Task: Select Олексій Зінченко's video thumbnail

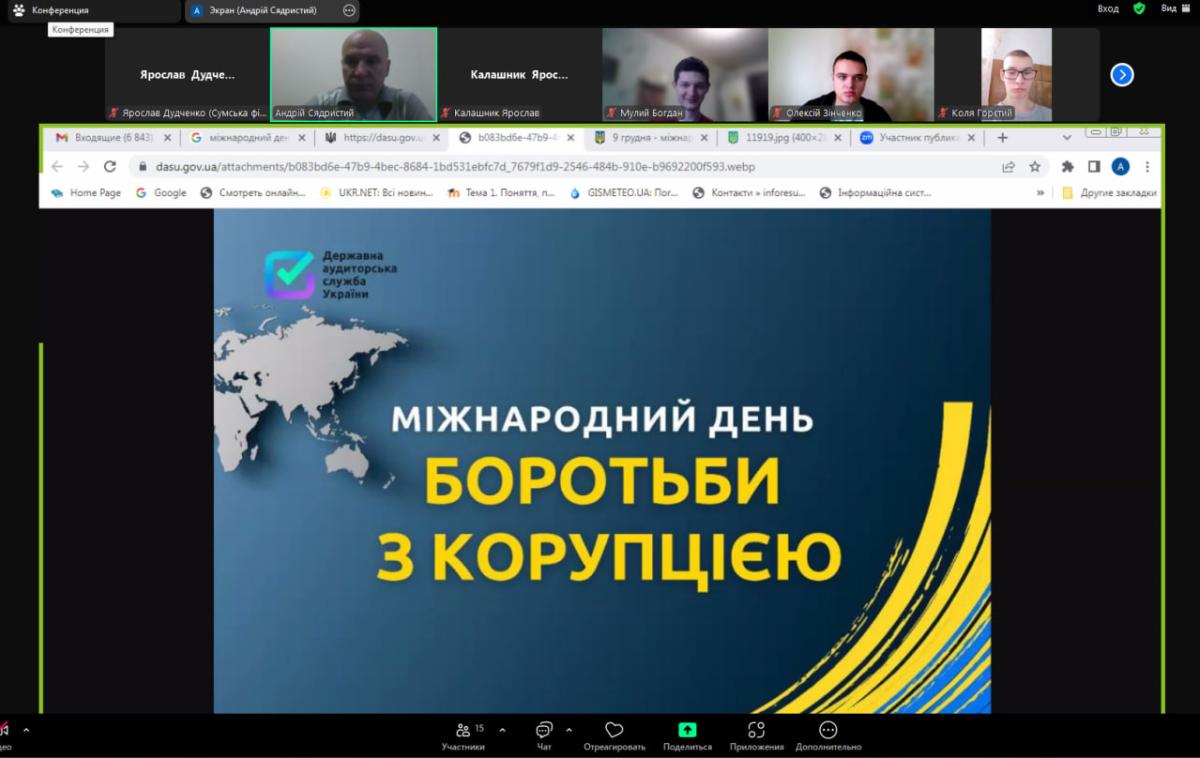Action: click(850, 75)
